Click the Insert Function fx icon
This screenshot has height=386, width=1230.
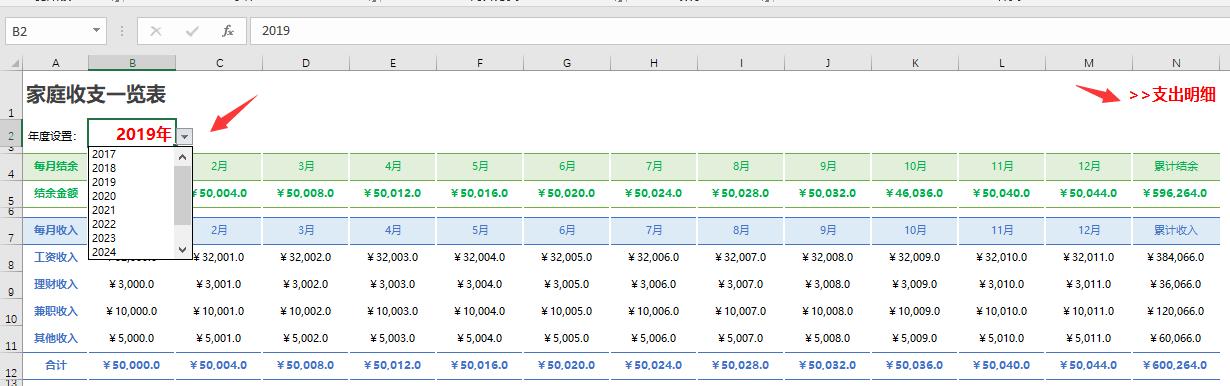pos(228,31)
